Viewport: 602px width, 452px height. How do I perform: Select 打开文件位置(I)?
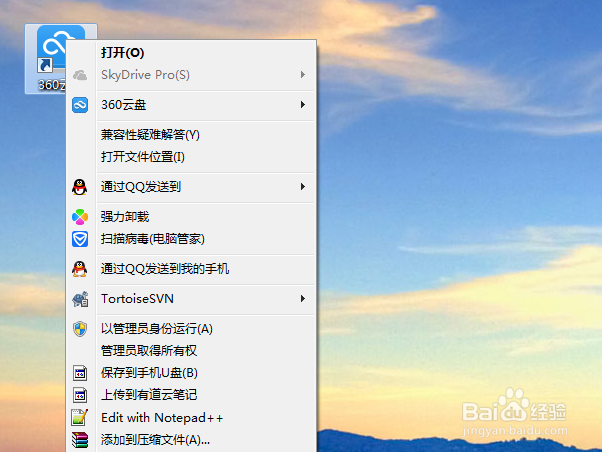tap(191, 157)
